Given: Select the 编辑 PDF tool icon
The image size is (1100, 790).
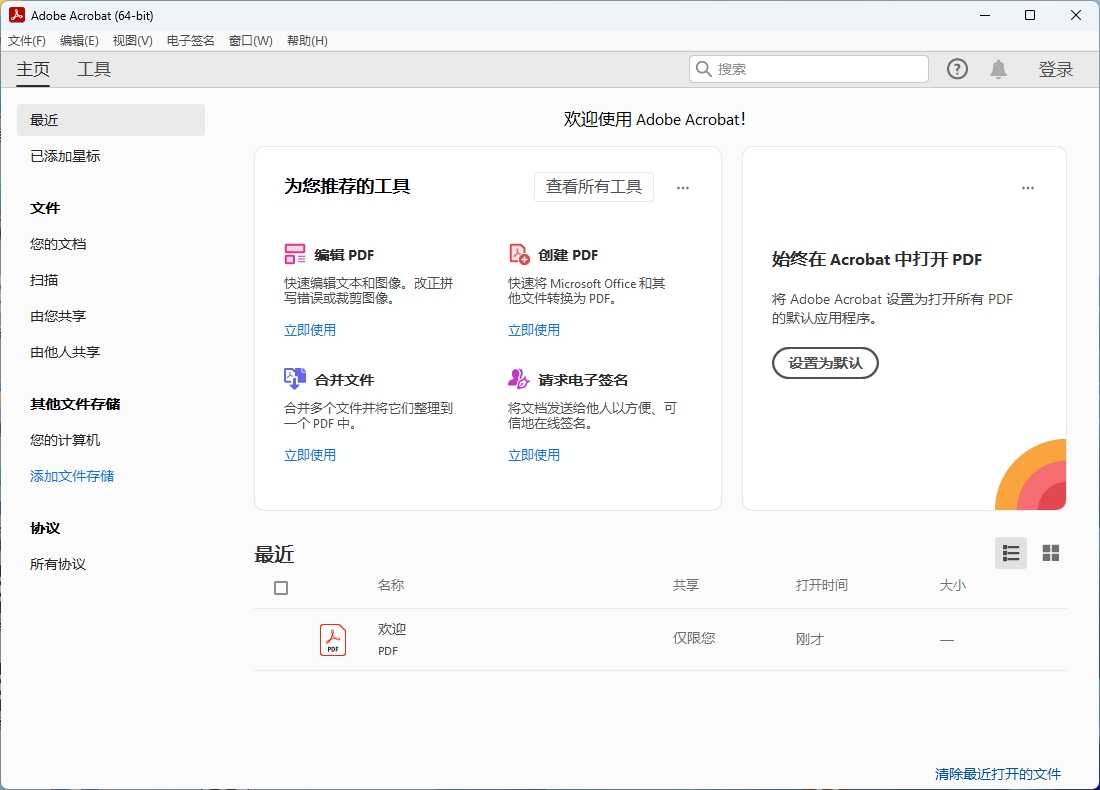Looking at the screenshot, I should 294,254.
